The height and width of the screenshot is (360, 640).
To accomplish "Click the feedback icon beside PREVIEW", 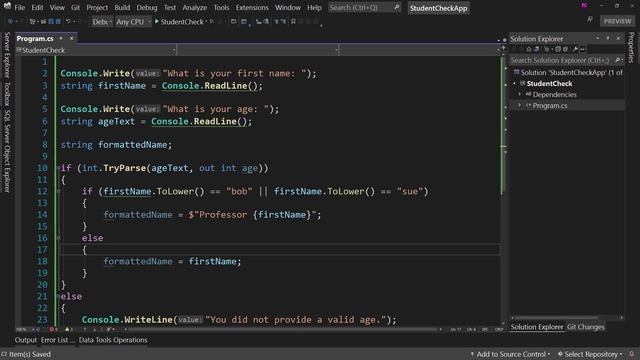I will tap(590, 20).
